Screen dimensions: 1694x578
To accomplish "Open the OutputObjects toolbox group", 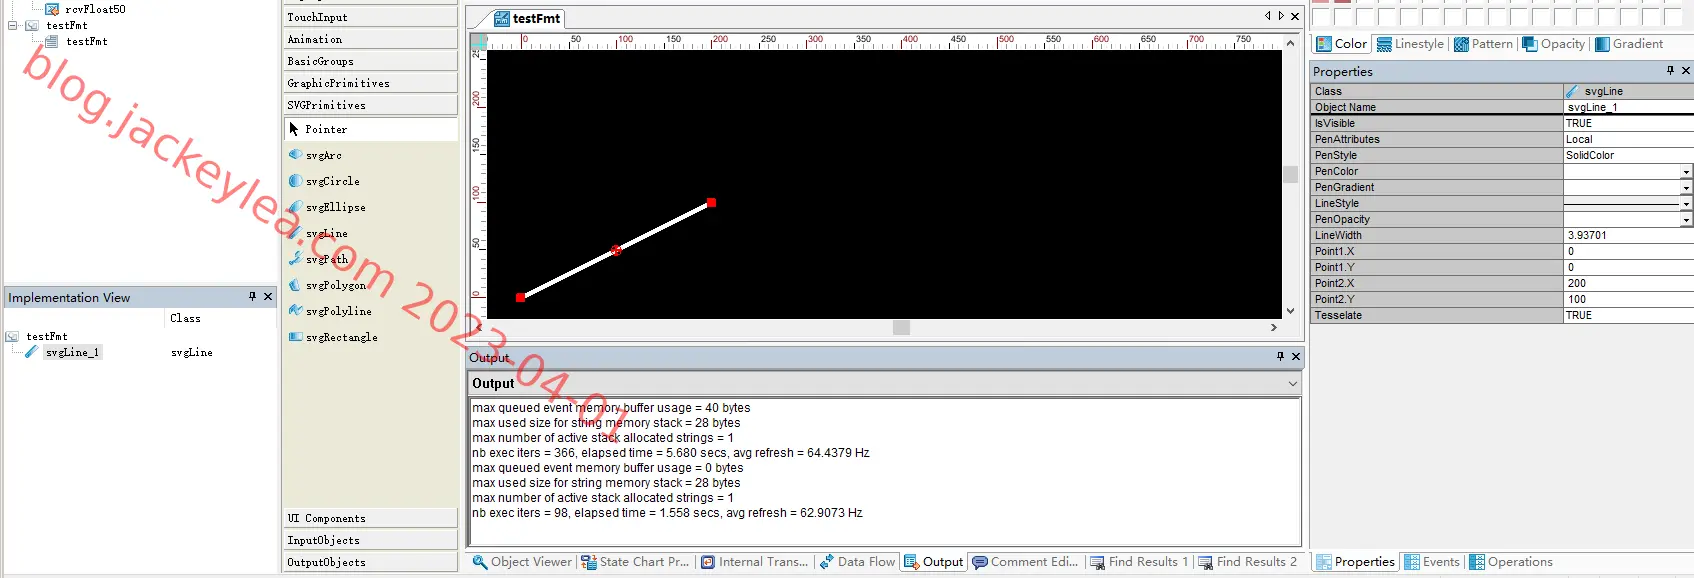I will [x=370, y=562].
